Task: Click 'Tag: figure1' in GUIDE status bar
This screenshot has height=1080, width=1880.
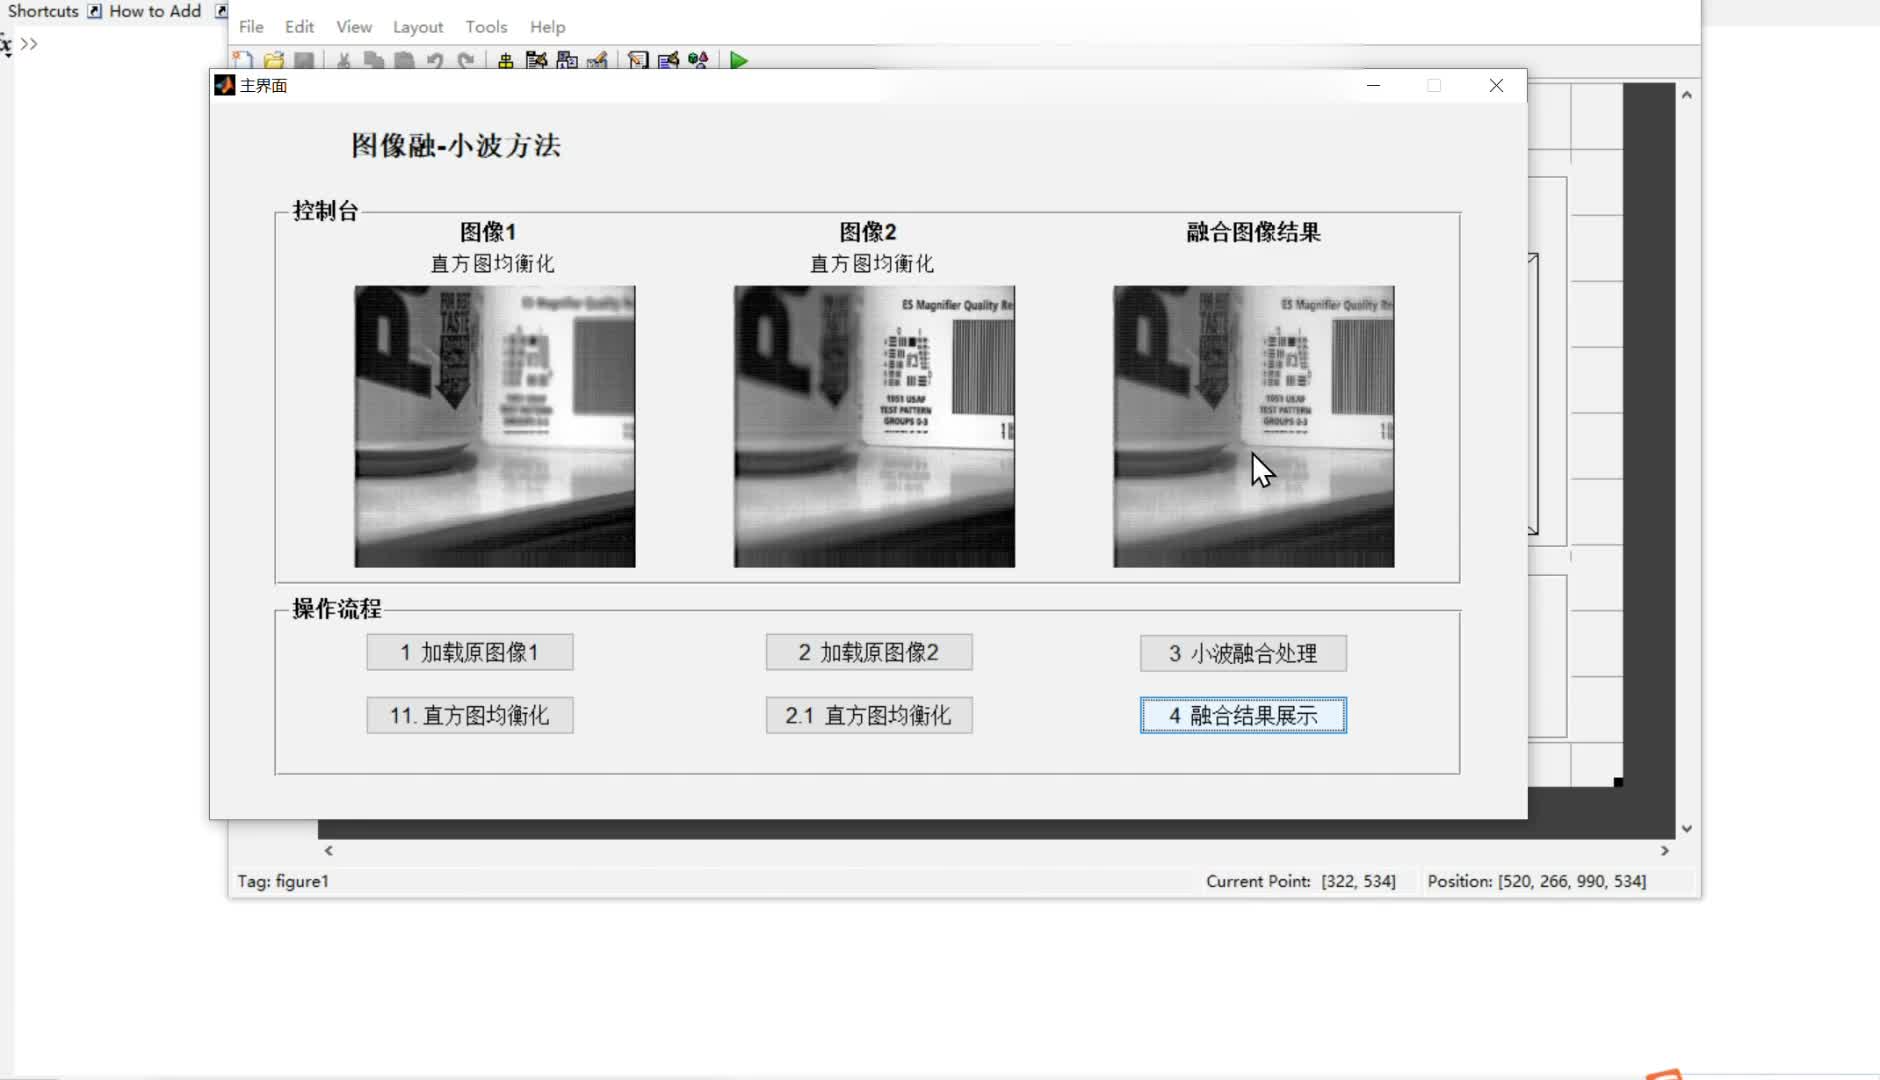Action: (283, 881)
